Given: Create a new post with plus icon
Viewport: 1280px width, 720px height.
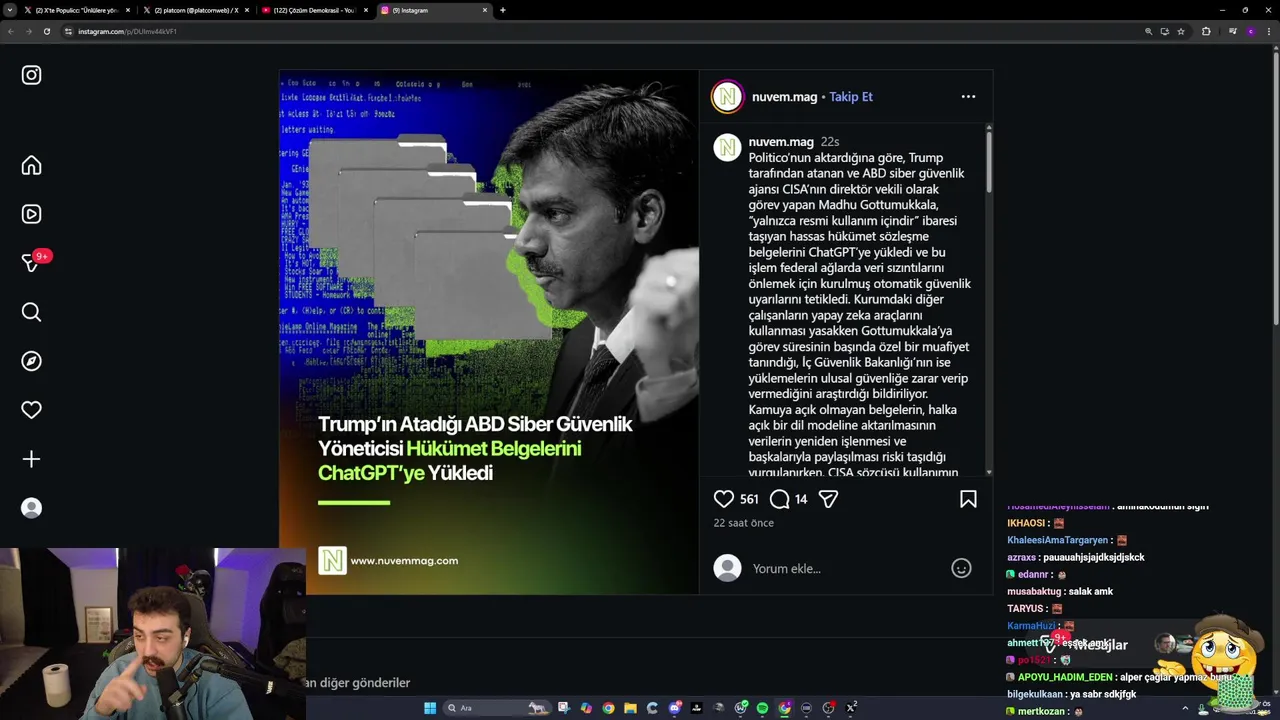Looking at the screenshot, I should 31,459.
